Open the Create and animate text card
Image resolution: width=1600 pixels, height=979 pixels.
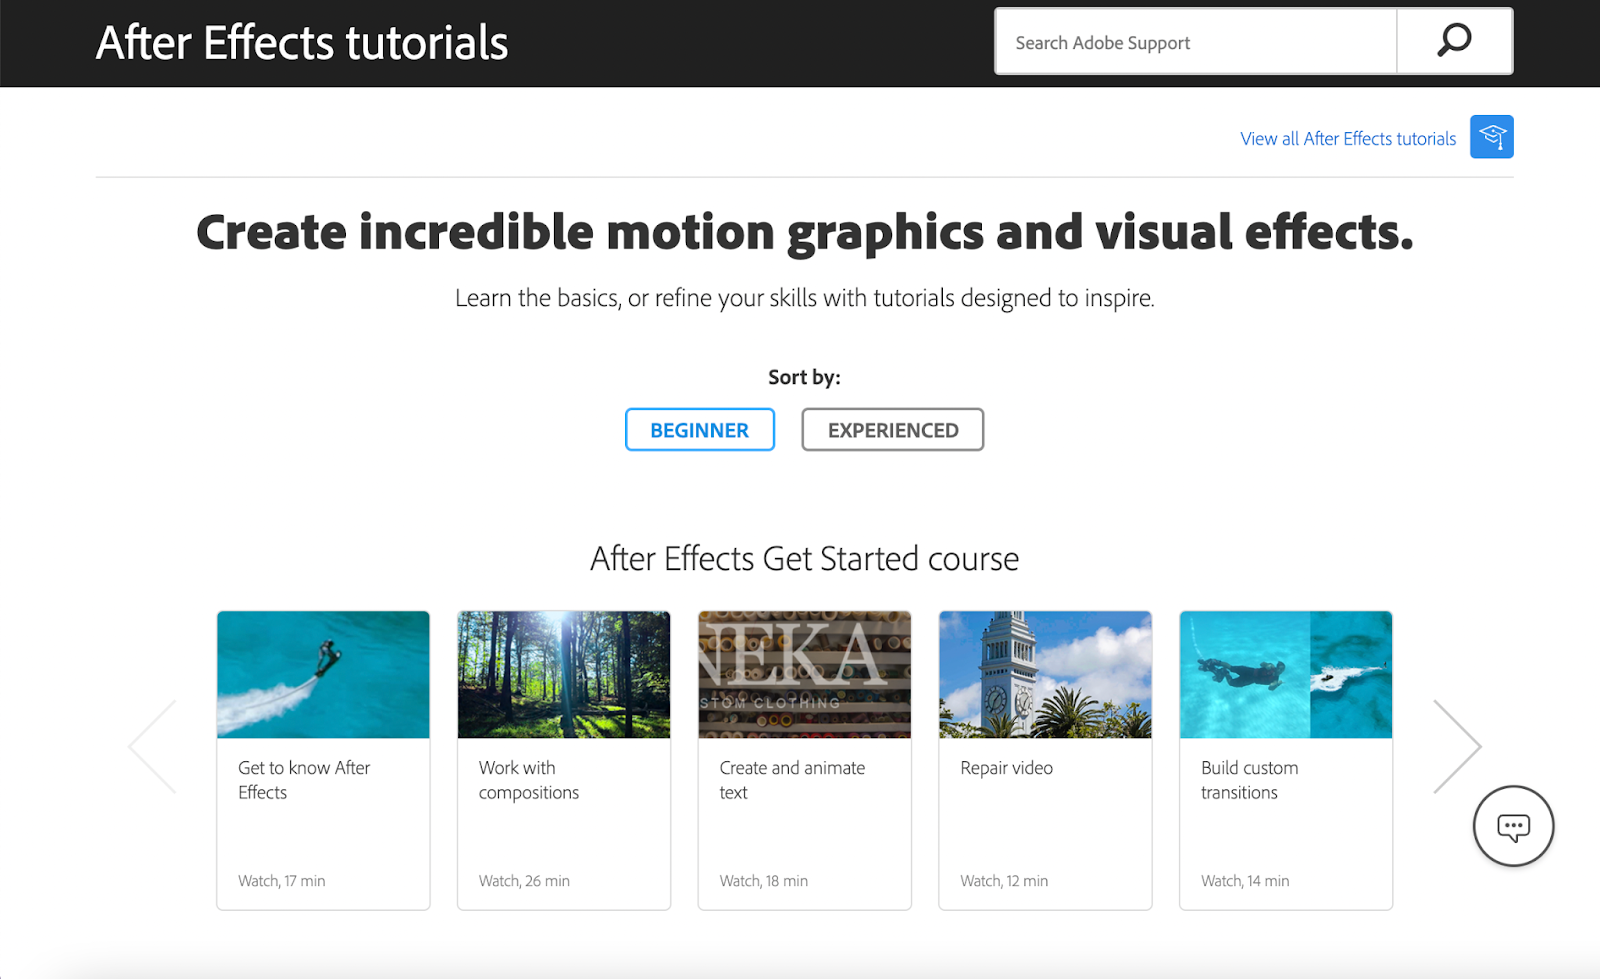(x=791, y=780)
